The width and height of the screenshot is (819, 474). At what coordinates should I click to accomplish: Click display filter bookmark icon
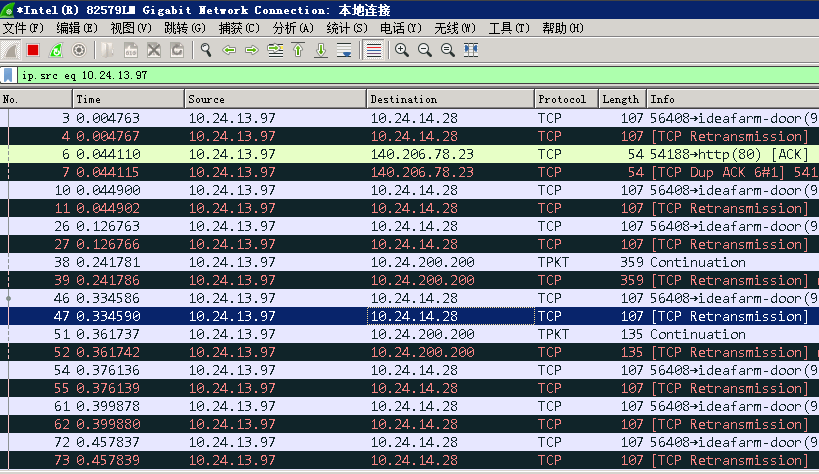pos(8,75)
